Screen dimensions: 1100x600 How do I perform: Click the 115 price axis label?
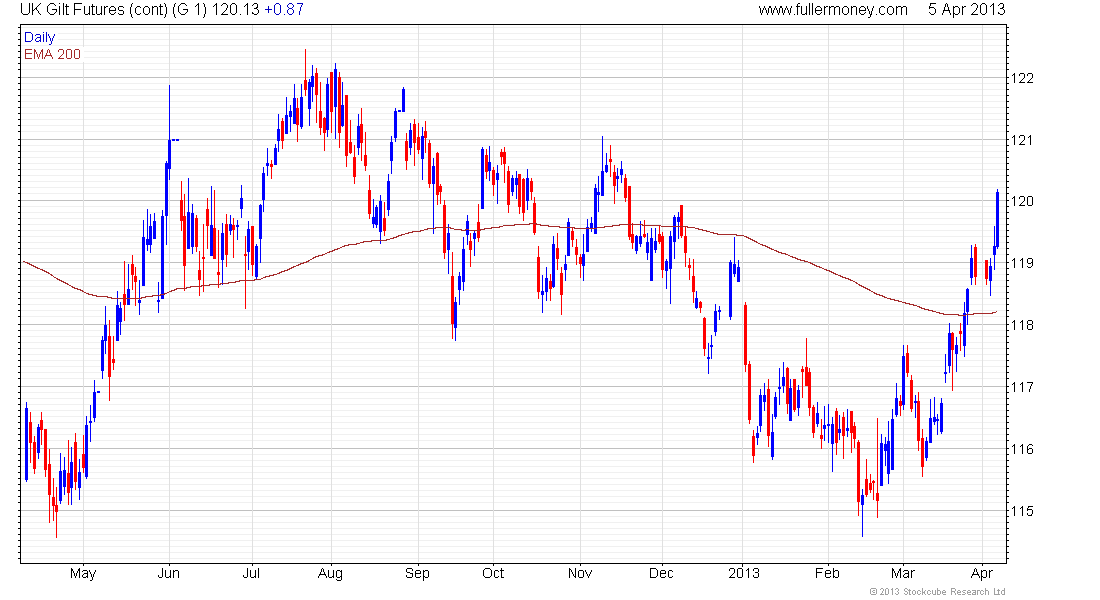1022,511
